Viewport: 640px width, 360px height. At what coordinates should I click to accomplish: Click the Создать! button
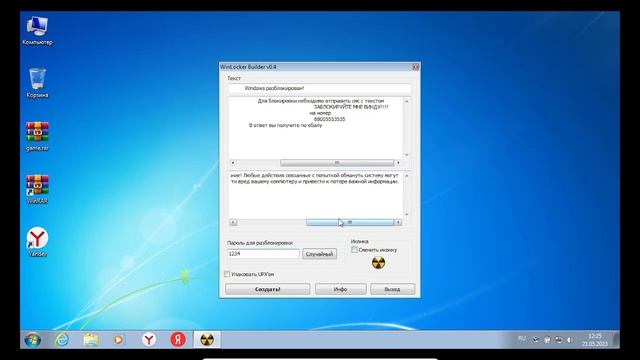(x=267, y=289)
